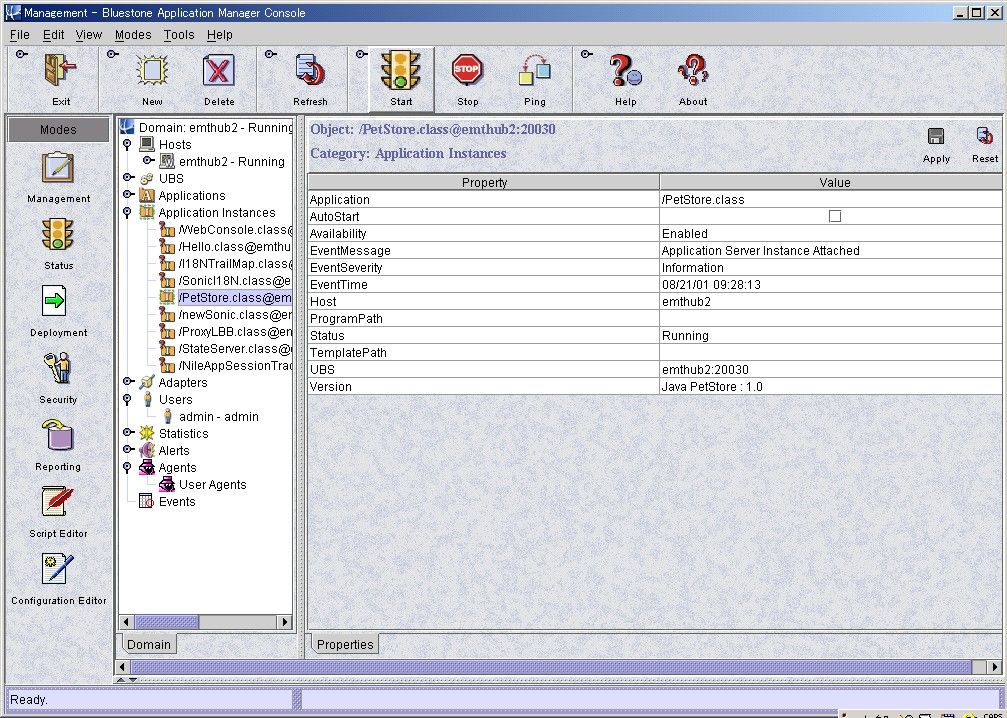Select the Applications tree icon
1007x718 pixels.
tap(147, 195)
